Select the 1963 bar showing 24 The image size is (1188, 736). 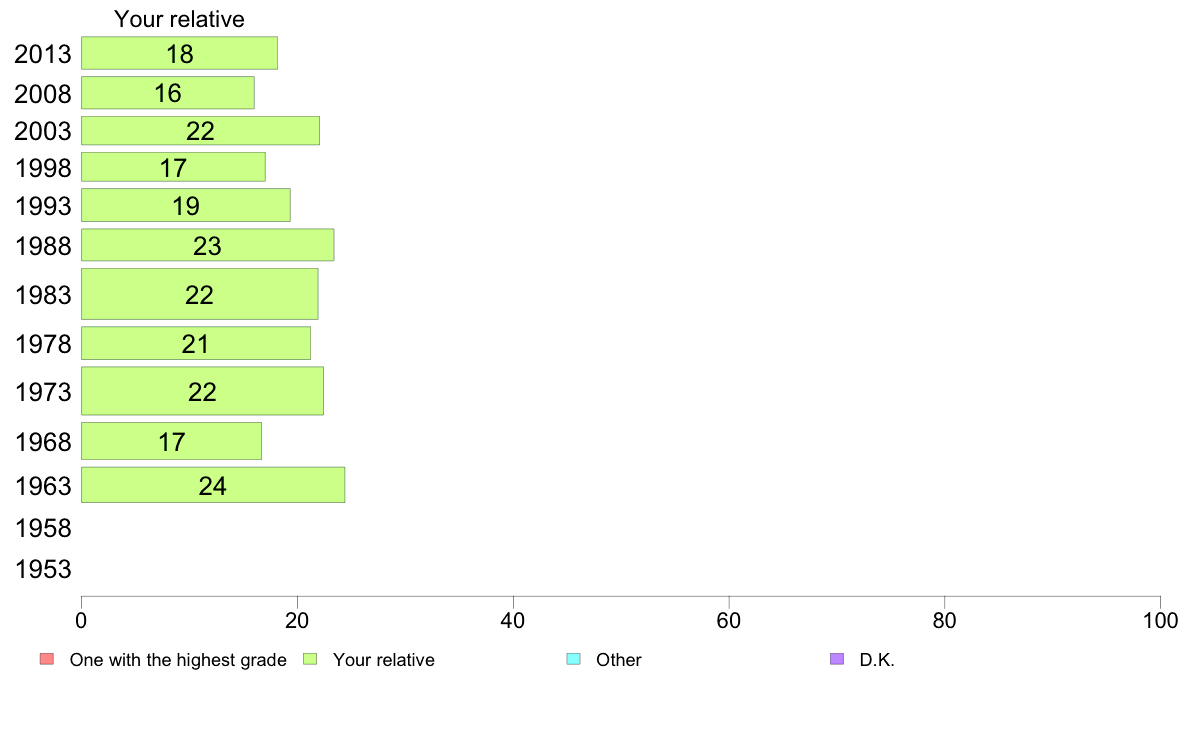pyautogui.click(x=213, y=485)
